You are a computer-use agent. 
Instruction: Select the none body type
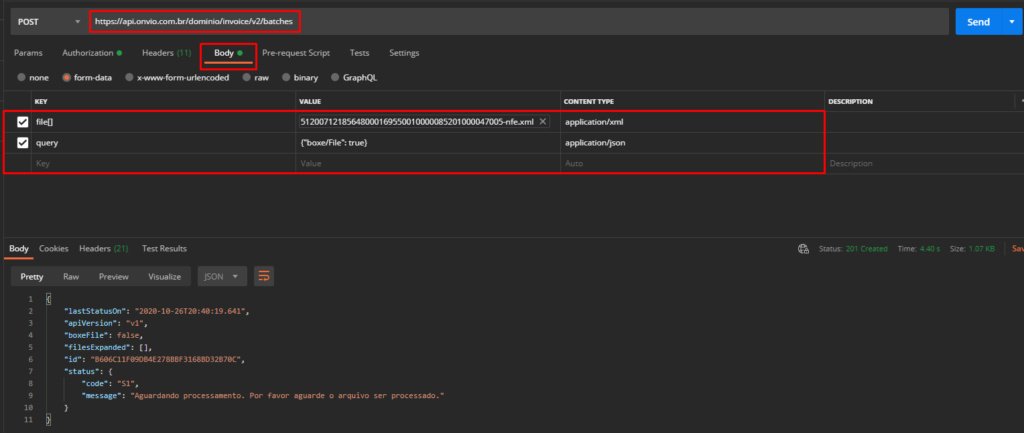coord(33,78)
